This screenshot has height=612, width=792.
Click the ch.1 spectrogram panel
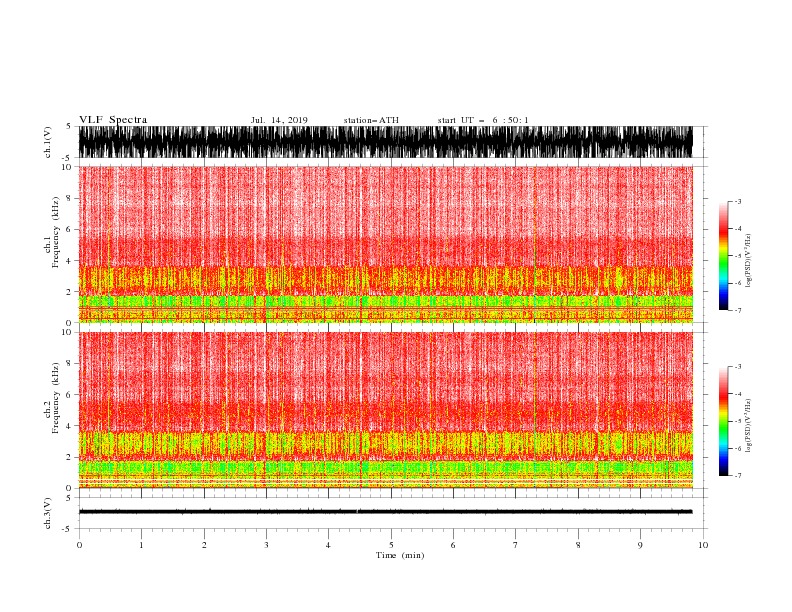click(x=386, y=244)
